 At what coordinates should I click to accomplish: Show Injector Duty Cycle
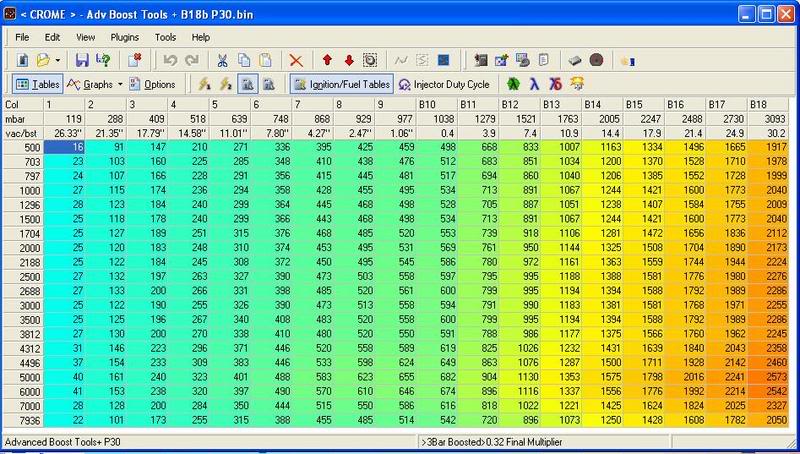[x=444, y=84]
